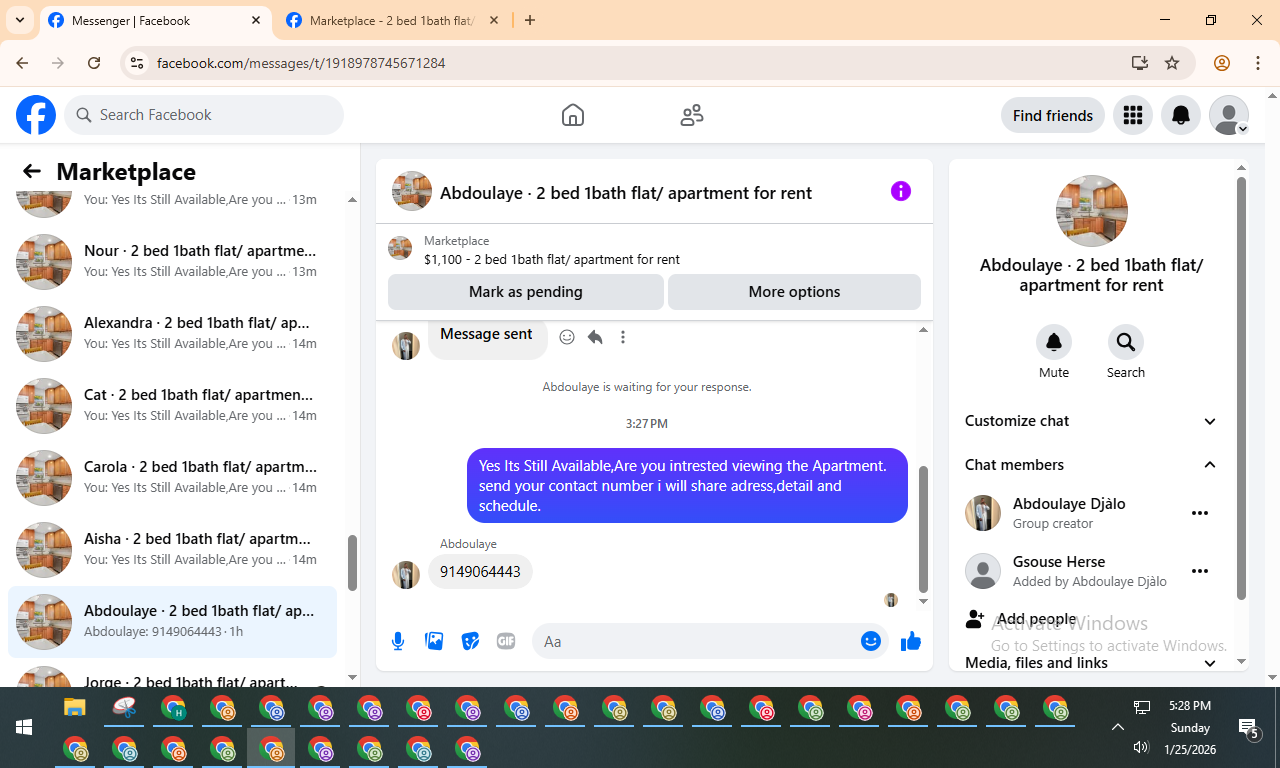Switch to the Messenger | Facebook tab
Image resolution: width=1280 pixels, height=768 pixels.
(x=157, y=20)
